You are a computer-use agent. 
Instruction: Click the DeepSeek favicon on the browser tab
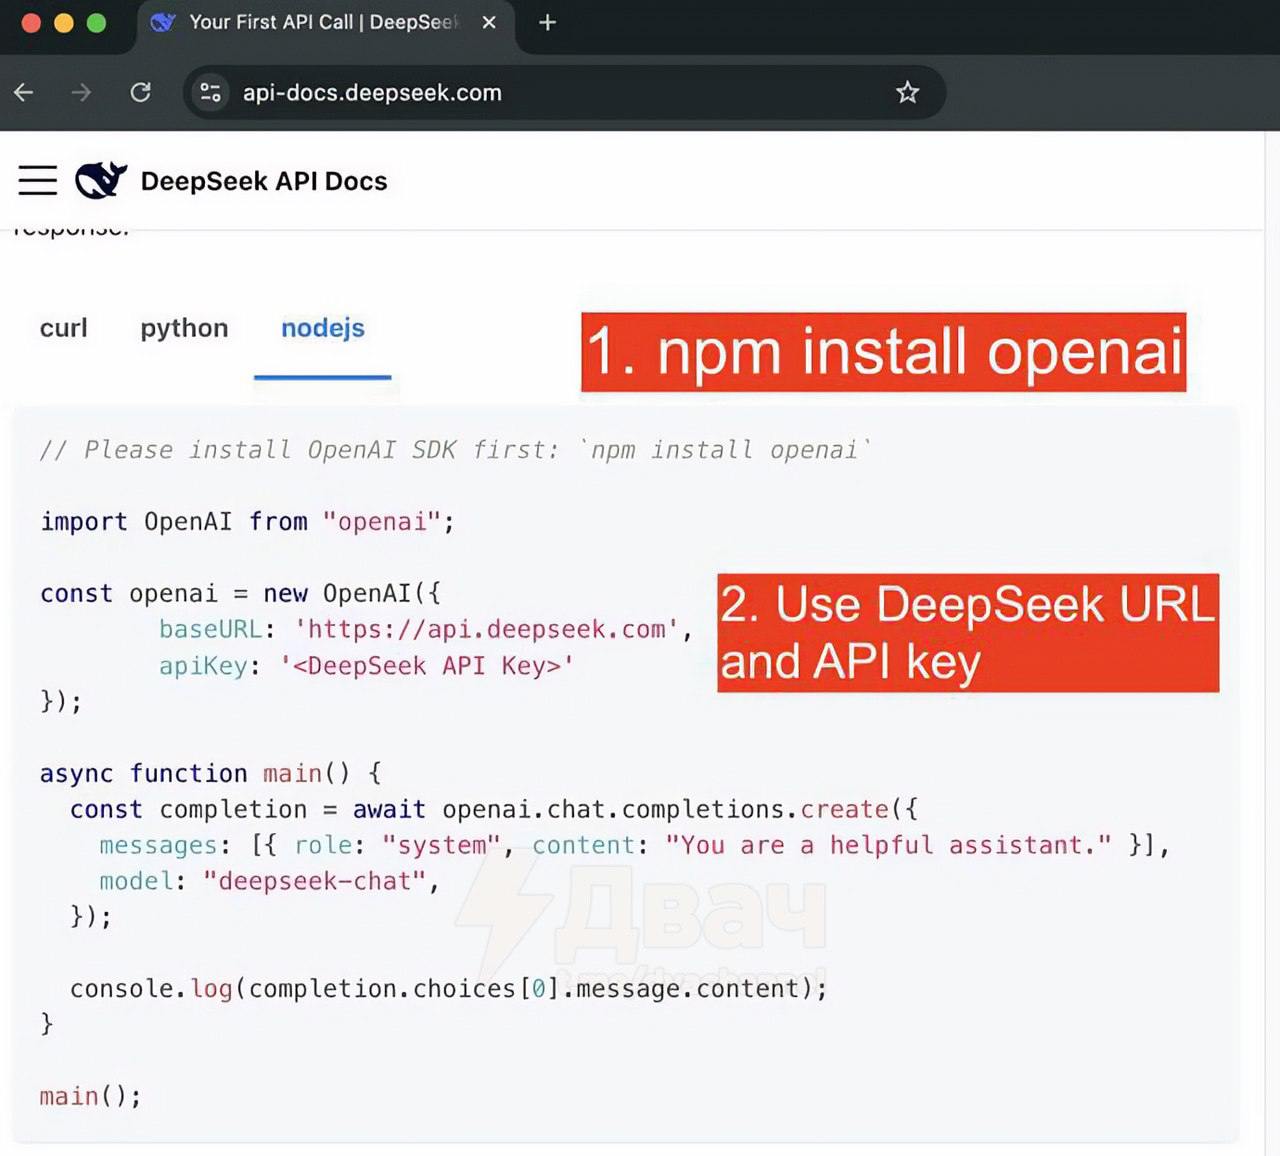(x=162, y=22)
